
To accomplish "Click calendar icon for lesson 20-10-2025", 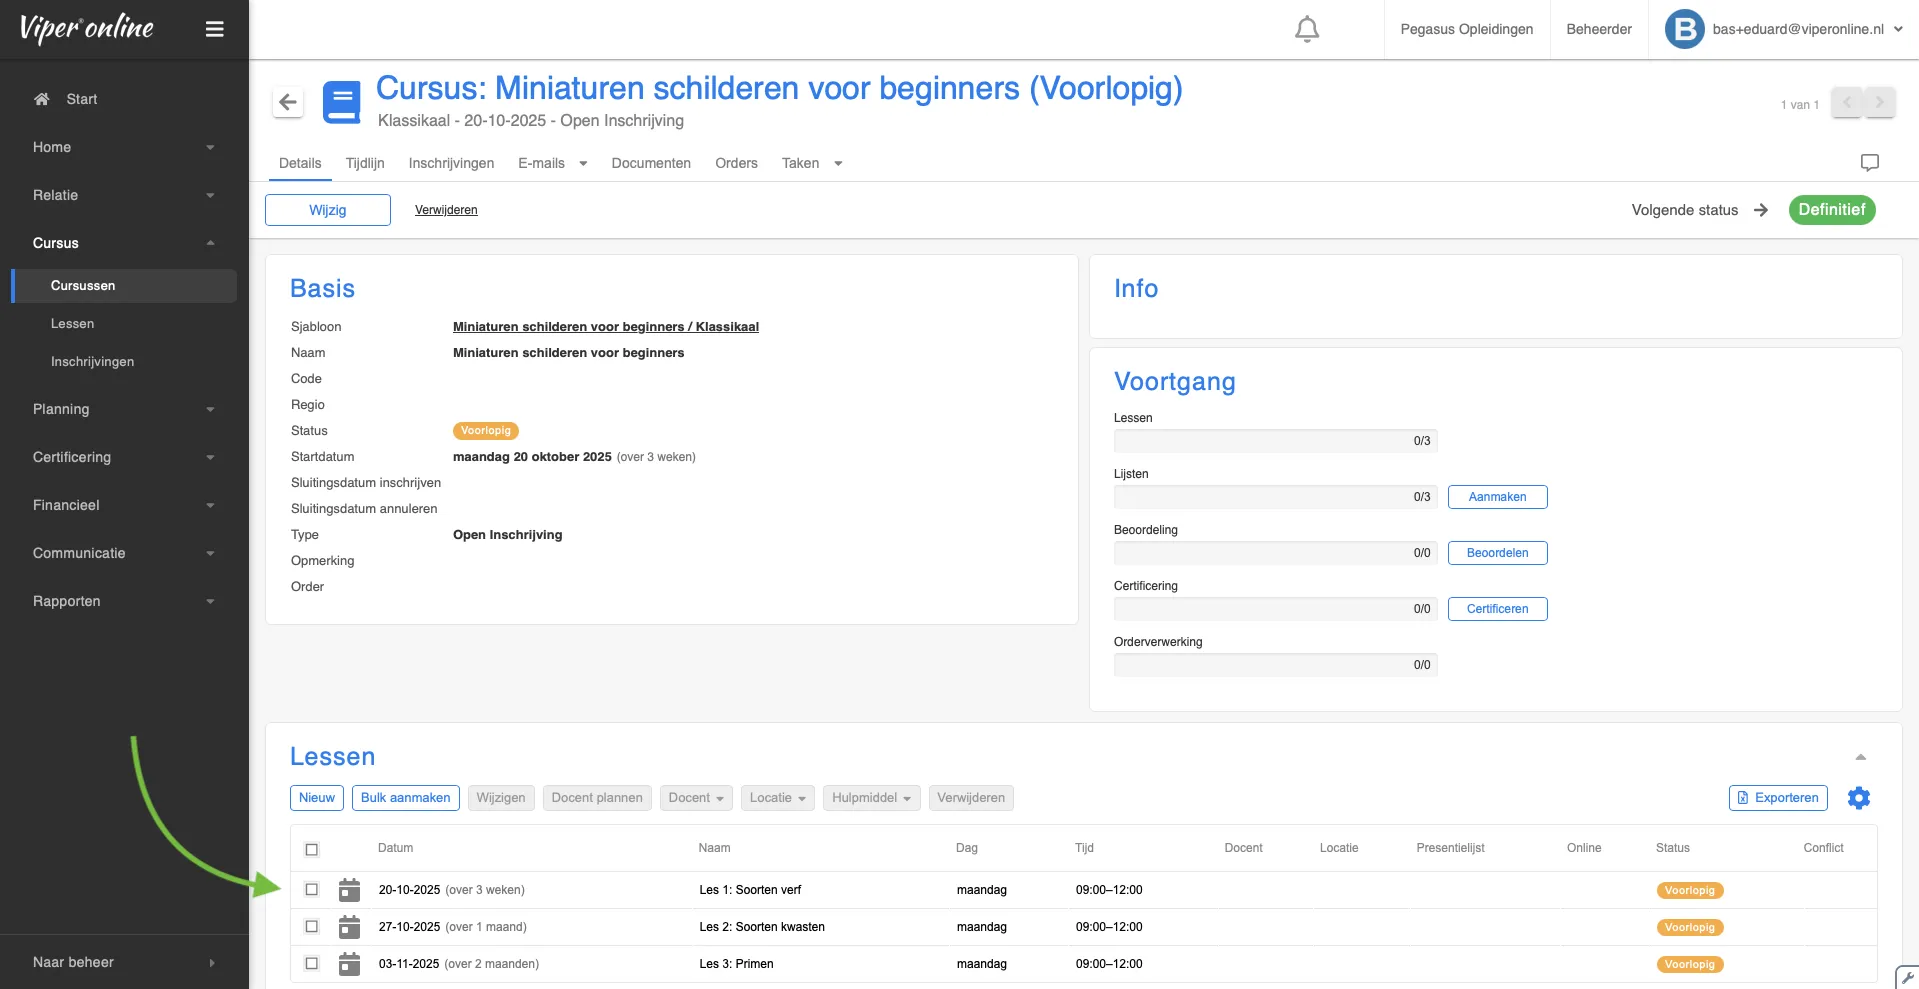I will [349, 890].
